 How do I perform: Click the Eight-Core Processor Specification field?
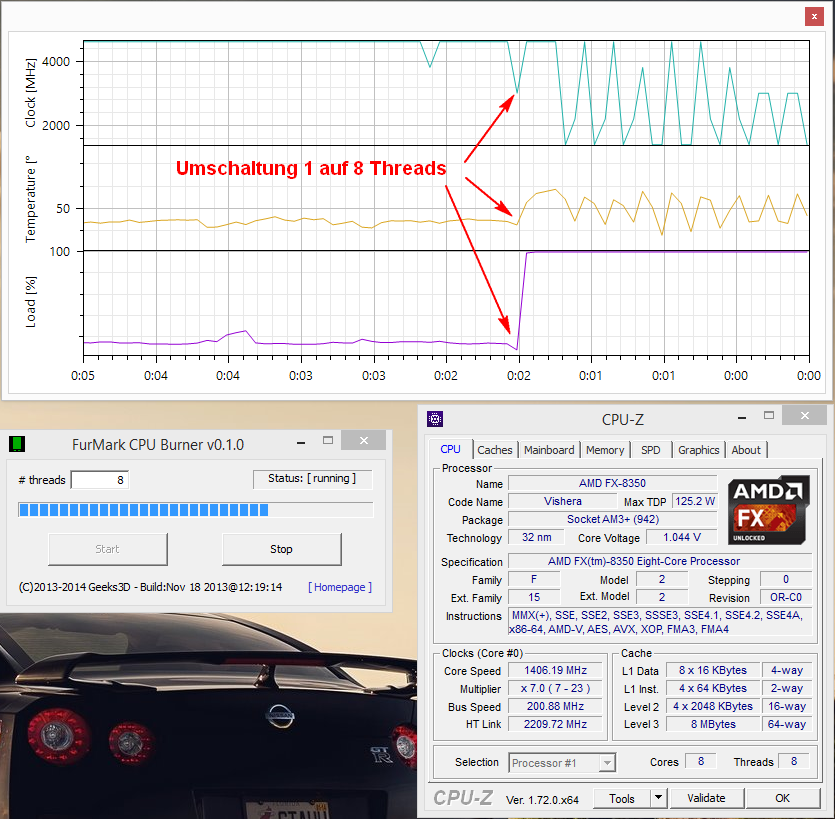(x=660, y=561)
